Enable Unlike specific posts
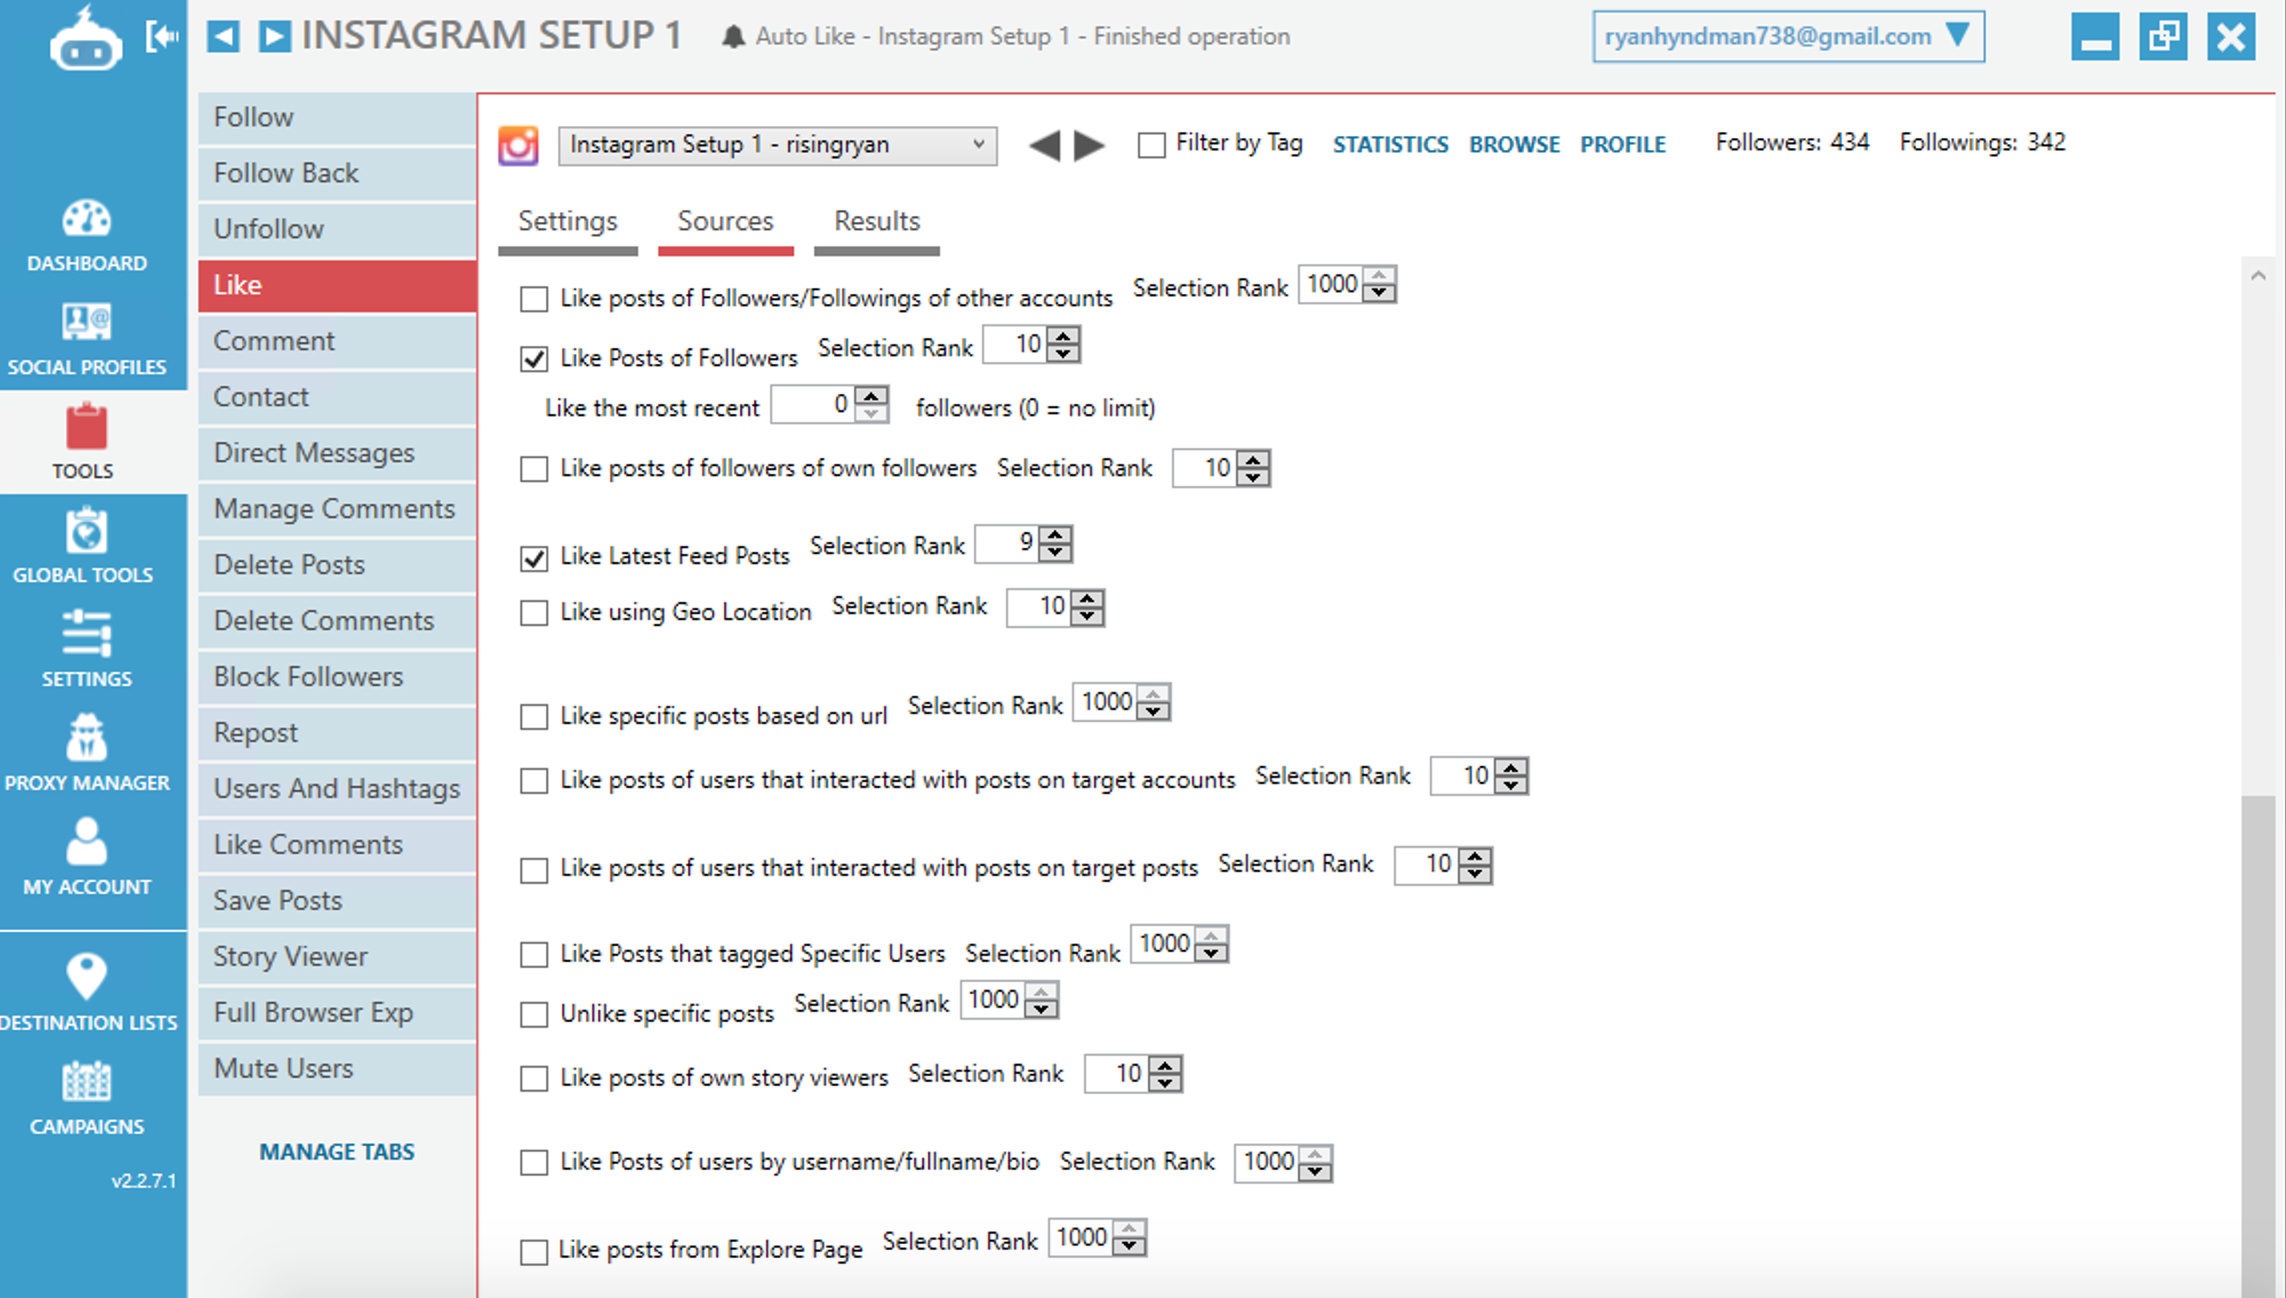This screenshot has width=2286, height=1298. 534,1015
